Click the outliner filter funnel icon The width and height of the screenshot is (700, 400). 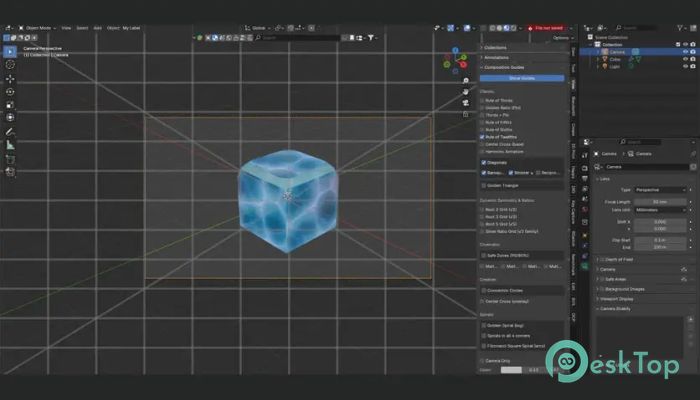pos(680,28)
